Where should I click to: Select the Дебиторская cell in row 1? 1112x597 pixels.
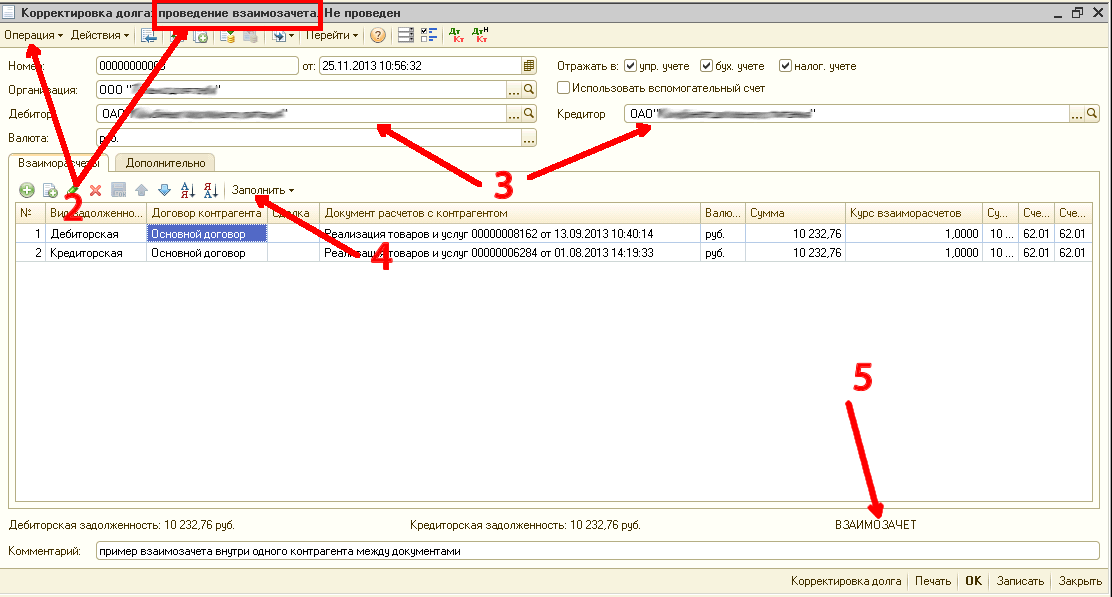[96, 233]
